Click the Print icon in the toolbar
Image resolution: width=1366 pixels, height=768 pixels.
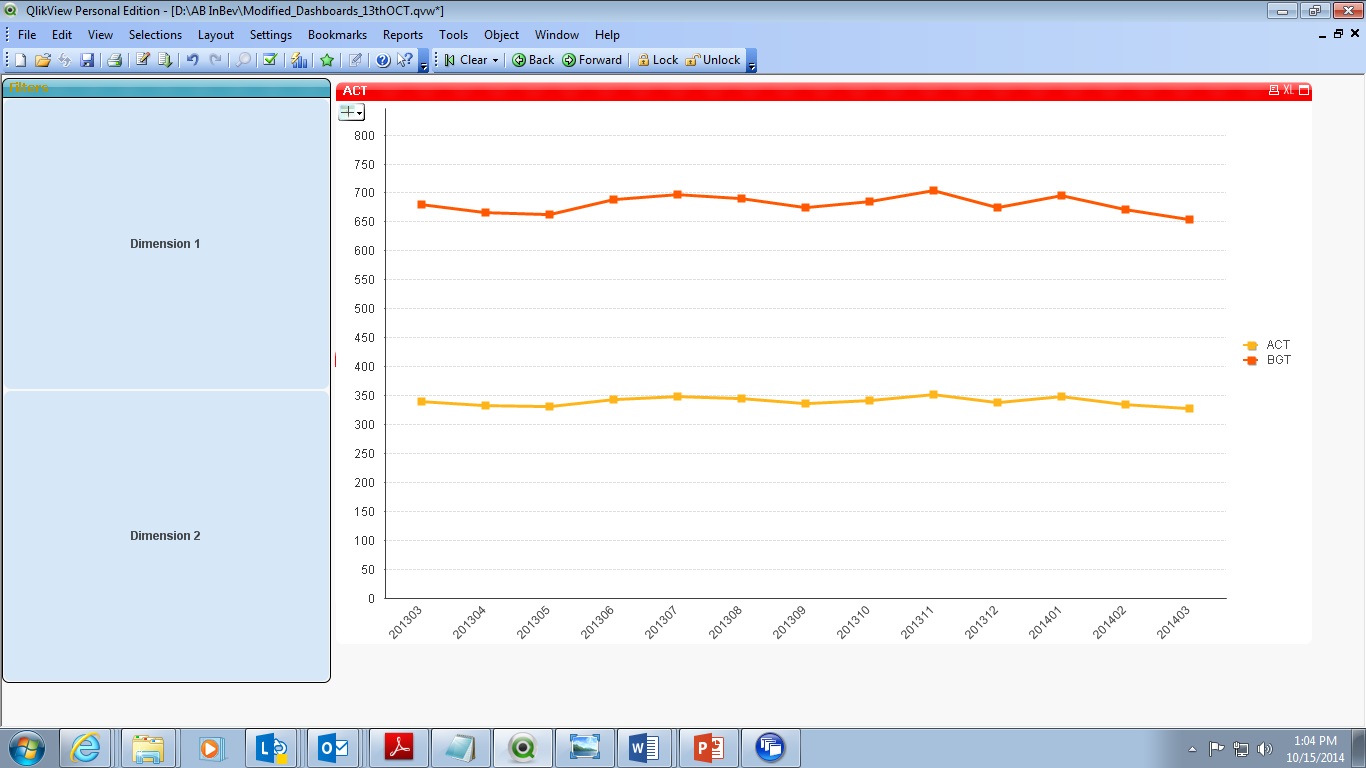coord(114,60)
